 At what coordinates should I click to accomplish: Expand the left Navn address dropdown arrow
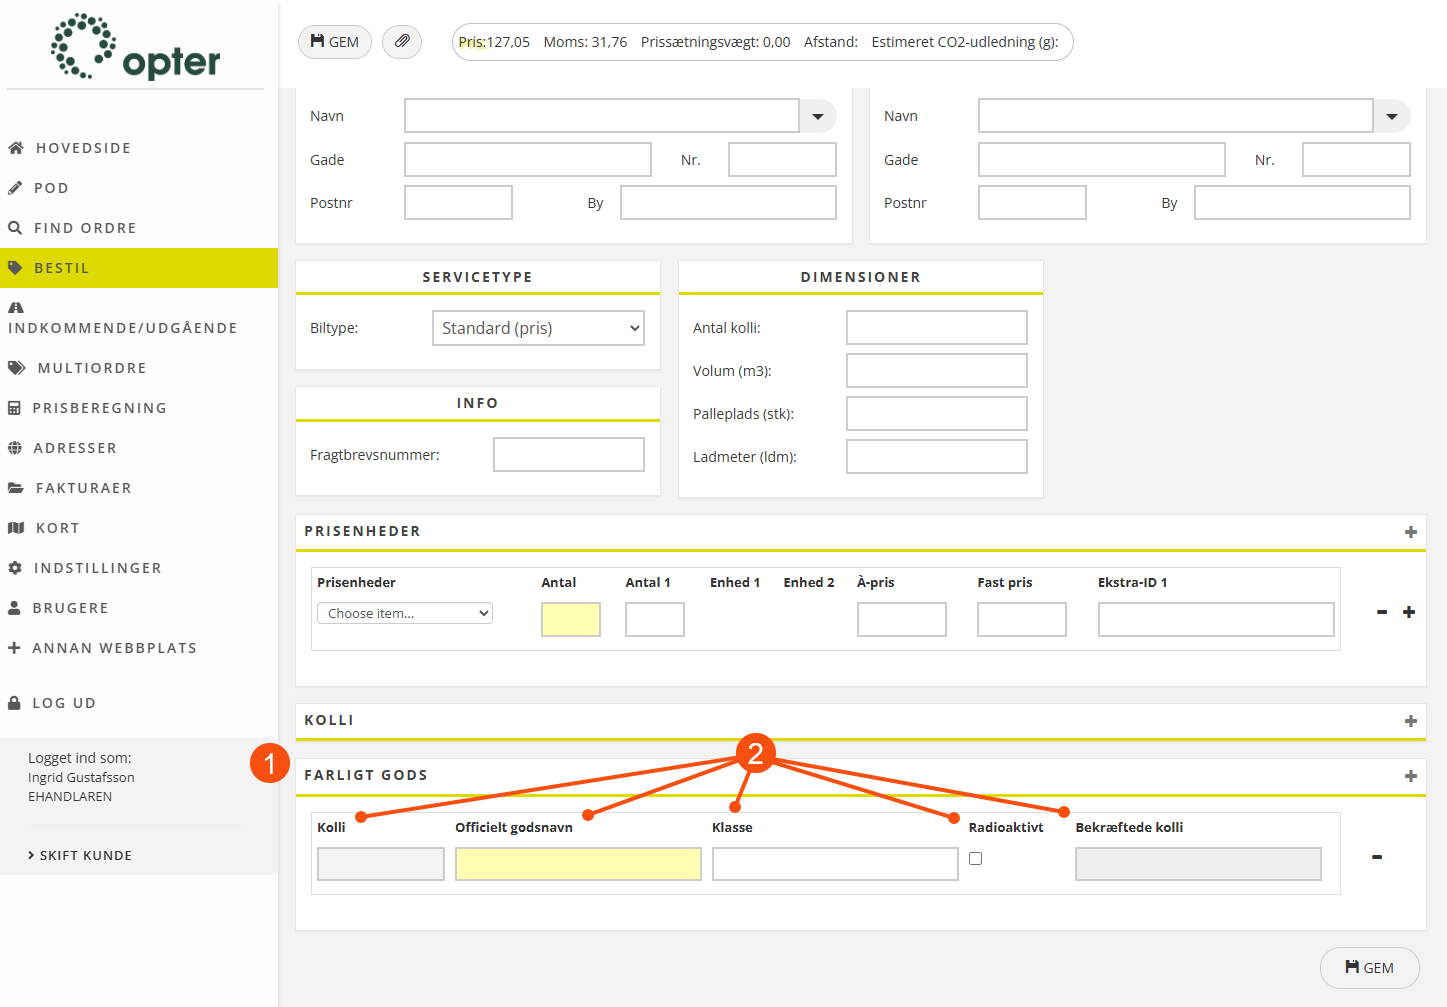tap(818, 116)
